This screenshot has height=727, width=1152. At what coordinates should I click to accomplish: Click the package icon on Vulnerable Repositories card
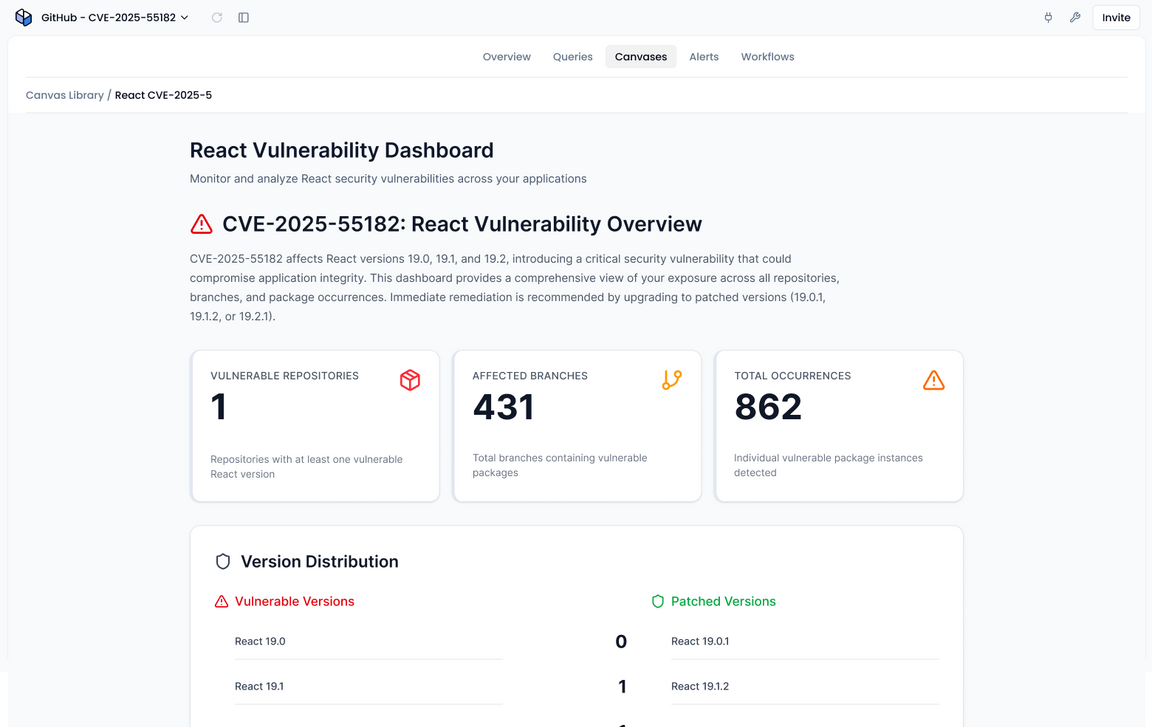410,380
